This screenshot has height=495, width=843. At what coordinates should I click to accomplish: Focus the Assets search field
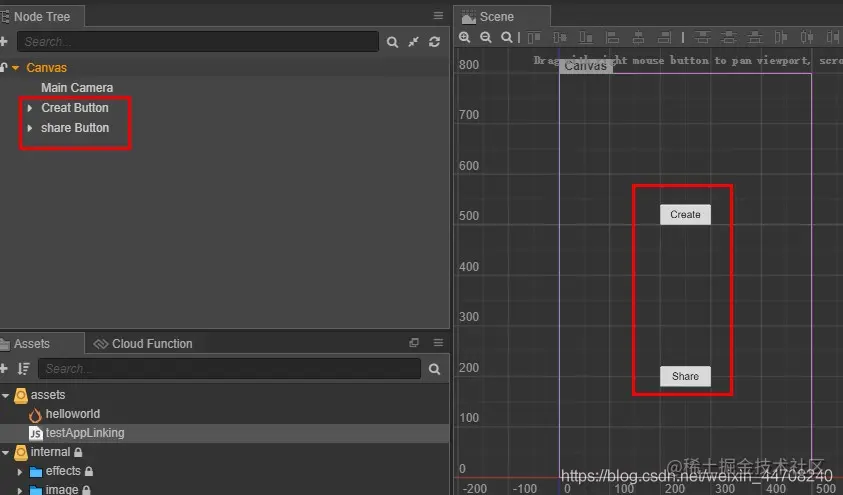coord(230,369)
